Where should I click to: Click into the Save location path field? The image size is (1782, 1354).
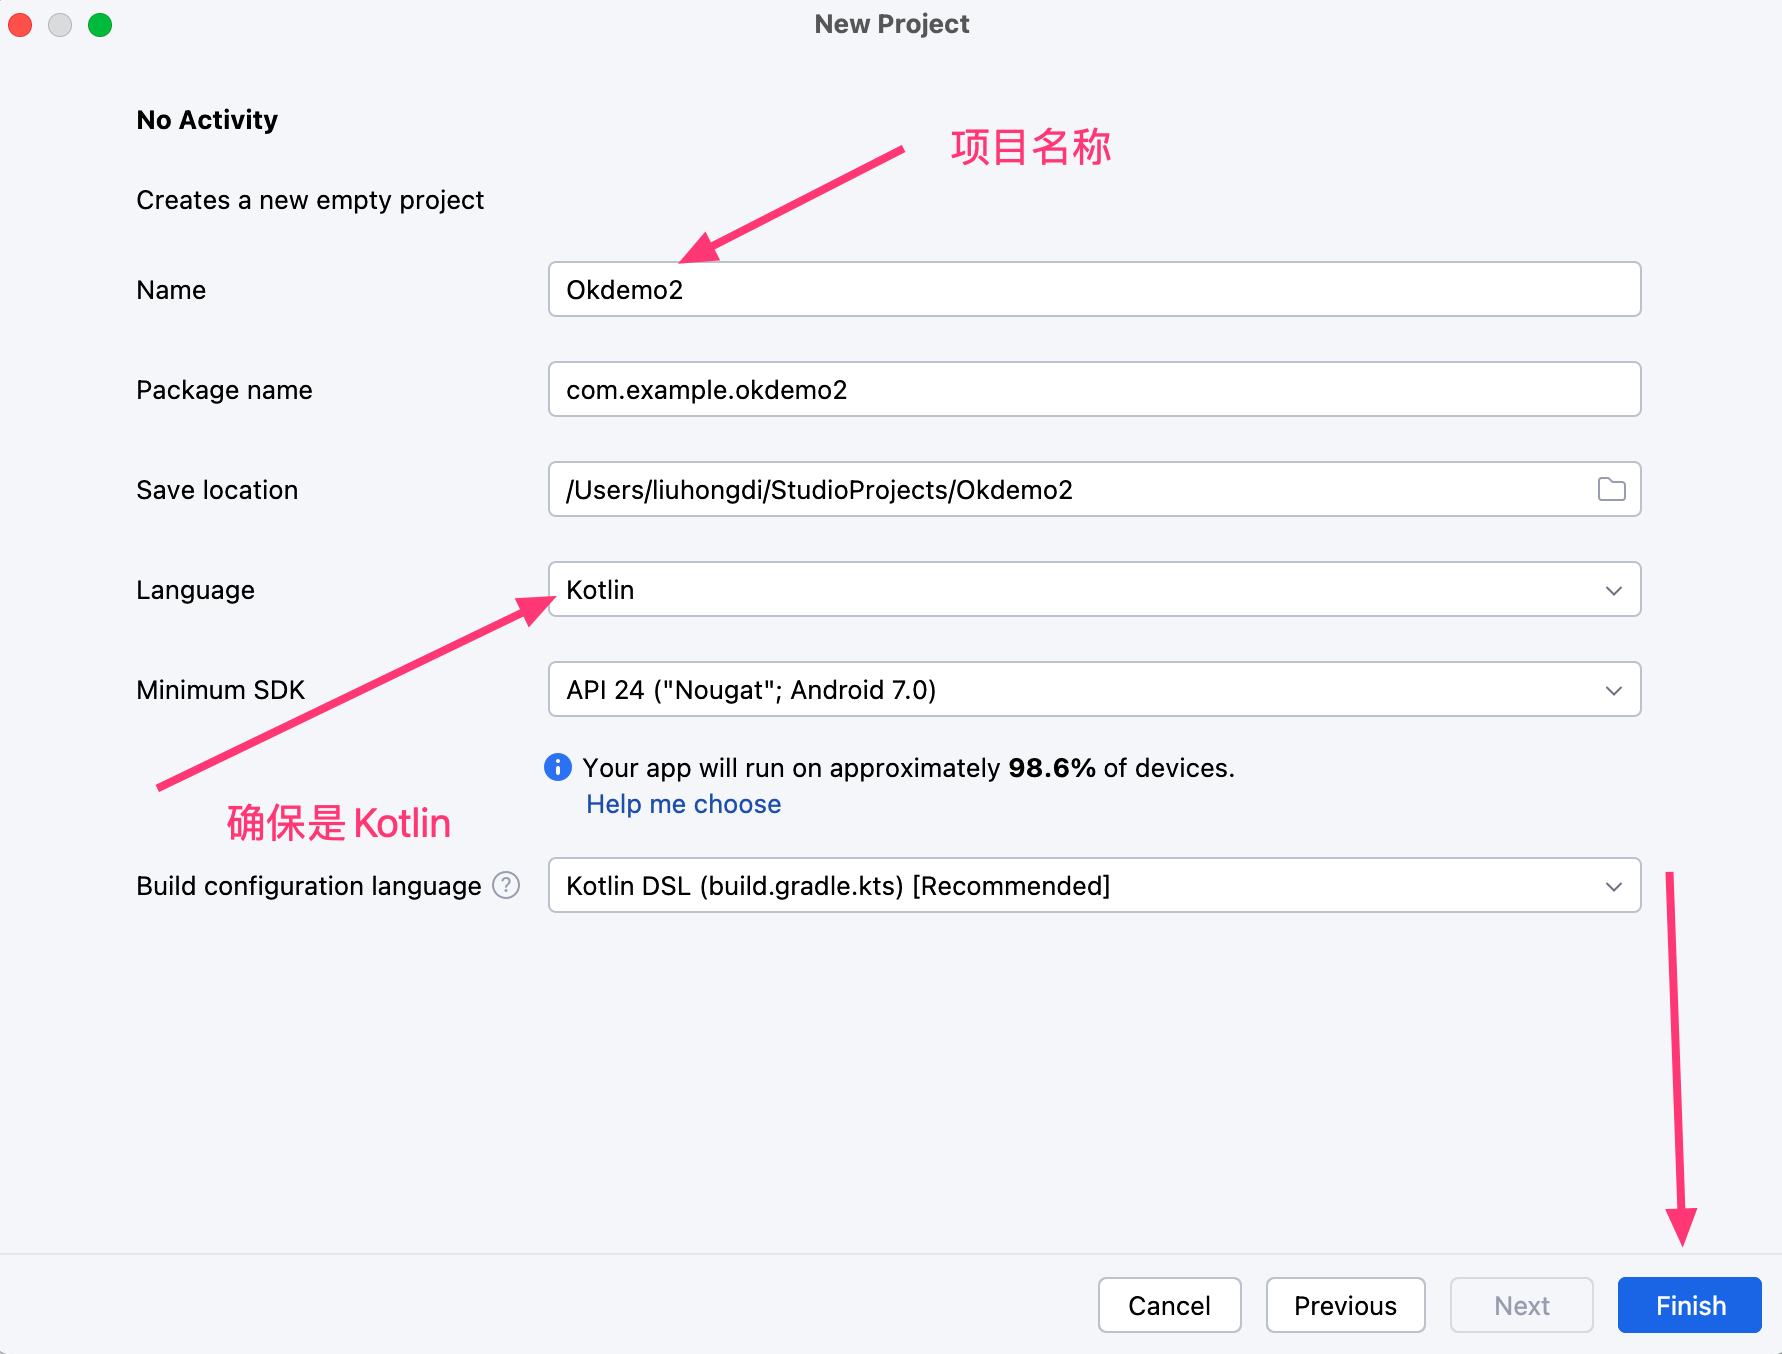pos(1070,489)
